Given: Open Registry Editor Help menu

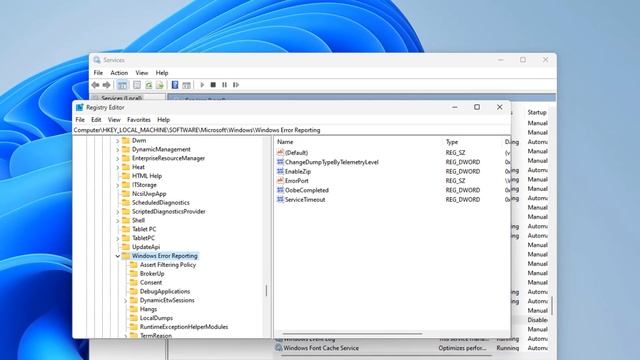Looking at the screenshot, I should click(x=163, y=120).
